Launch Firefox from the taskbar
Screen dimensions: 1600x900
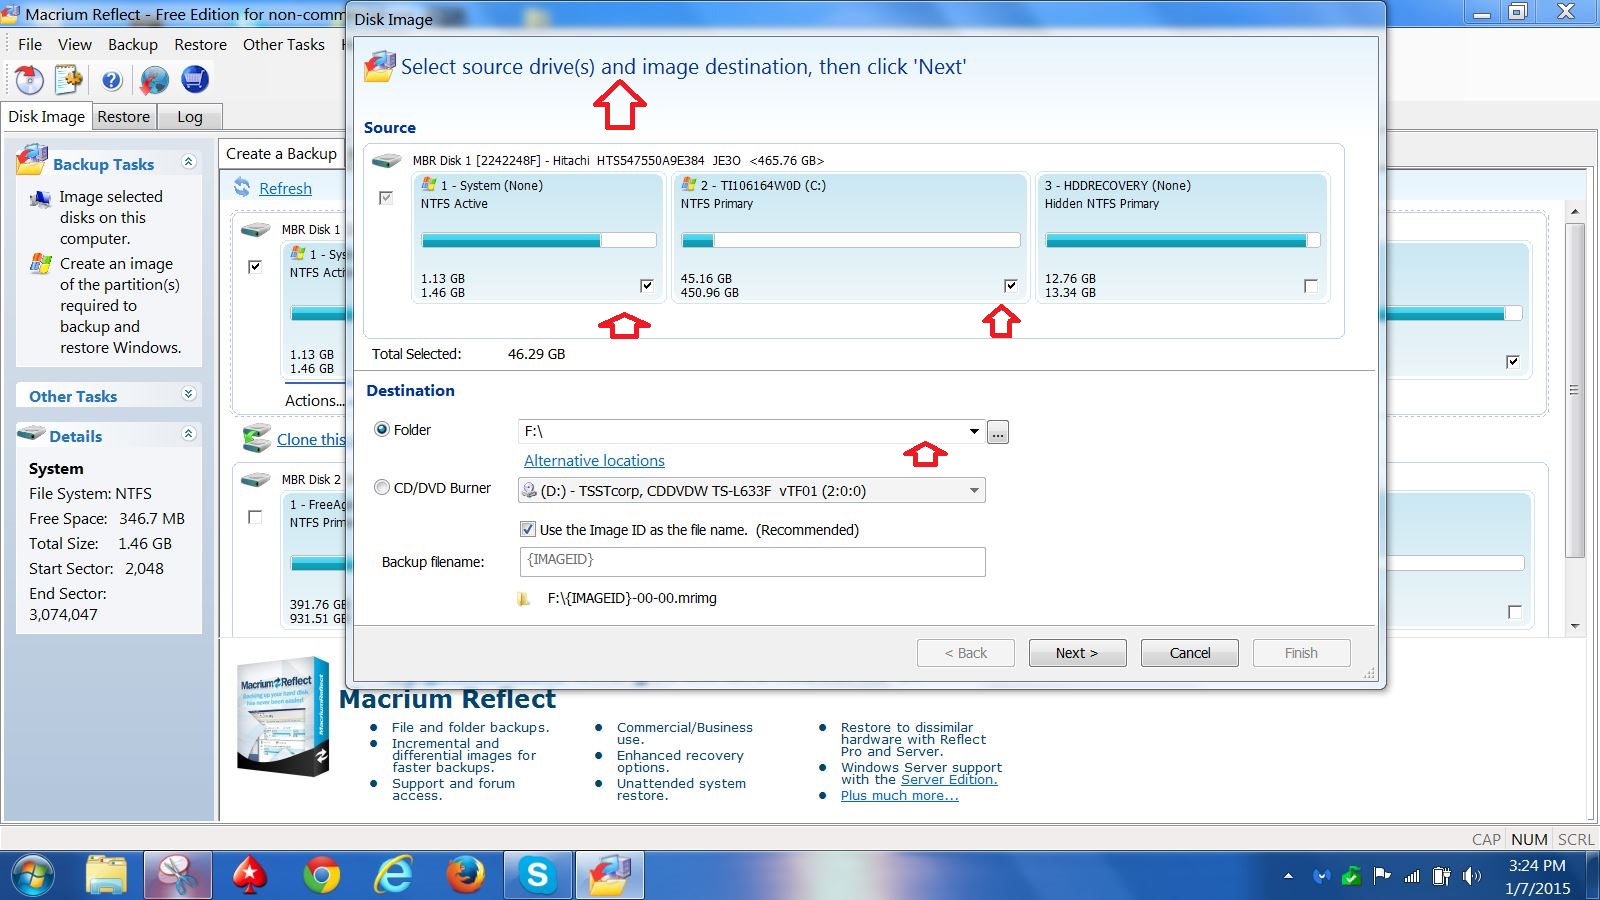465,876
